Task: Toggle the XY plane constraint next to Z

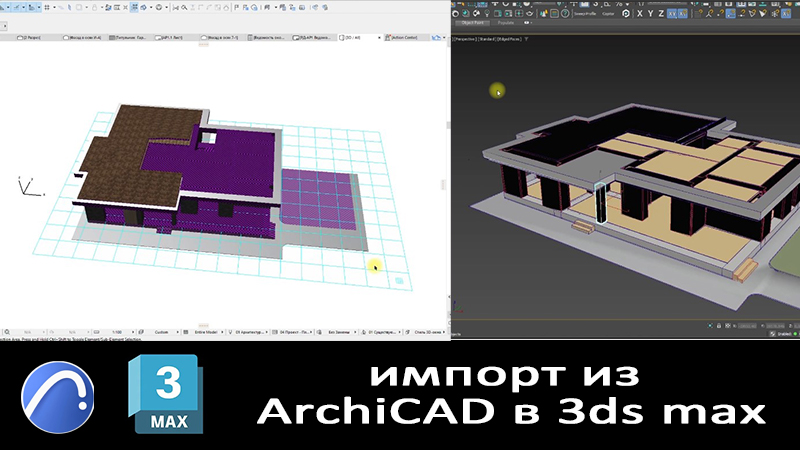Action: [x=672, y=14]
